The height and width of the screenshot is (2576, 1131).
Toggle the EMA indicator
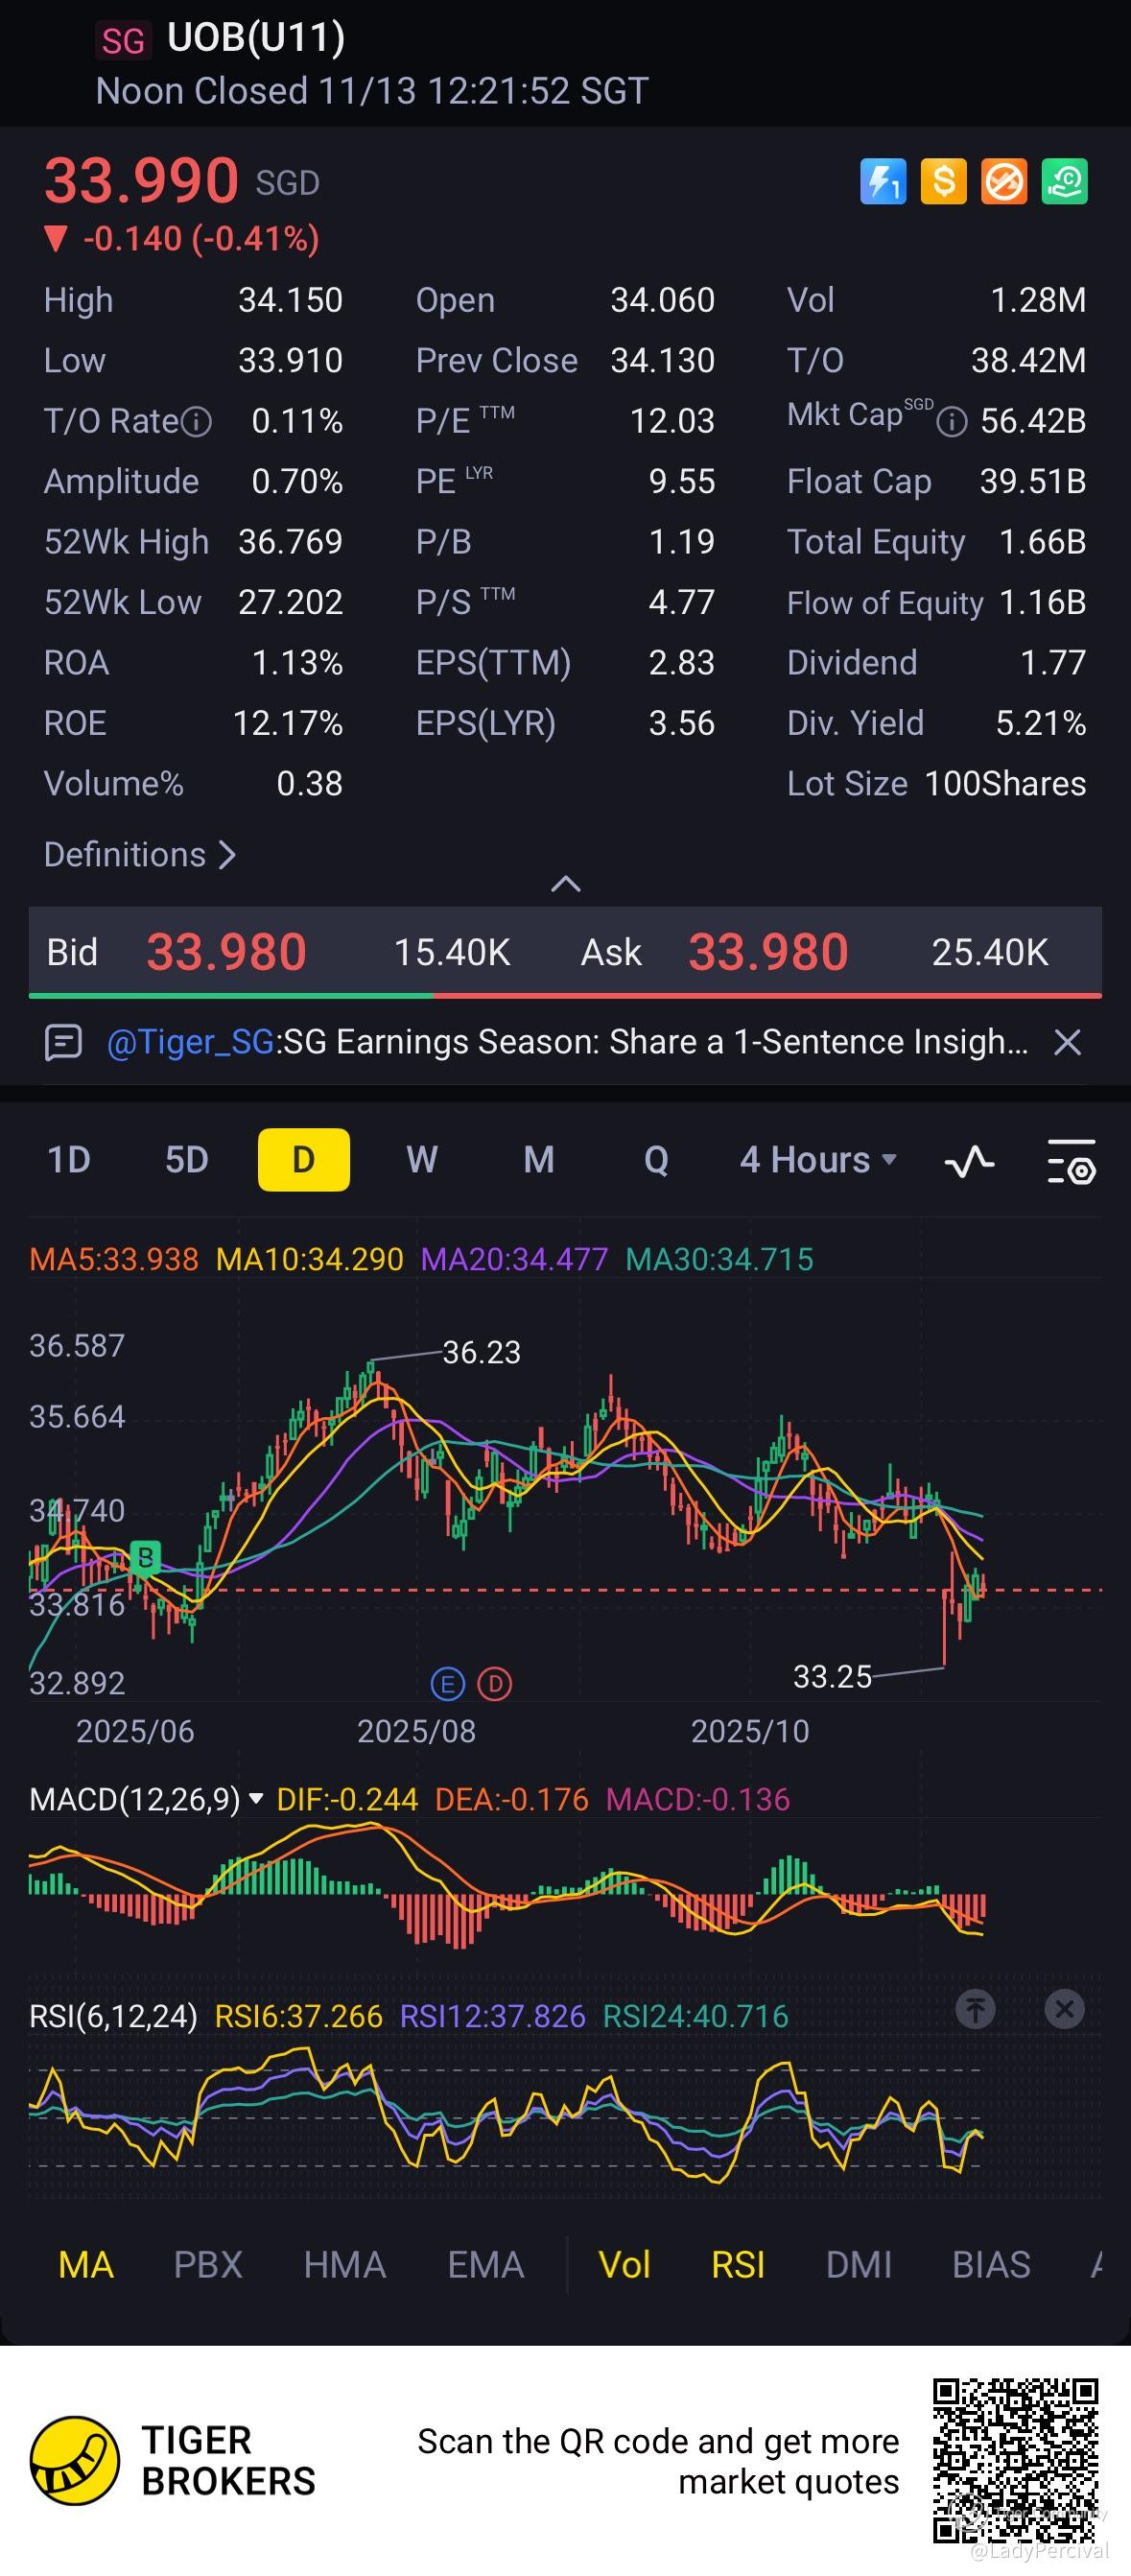pyautogui.click(x=486, y=2265)
